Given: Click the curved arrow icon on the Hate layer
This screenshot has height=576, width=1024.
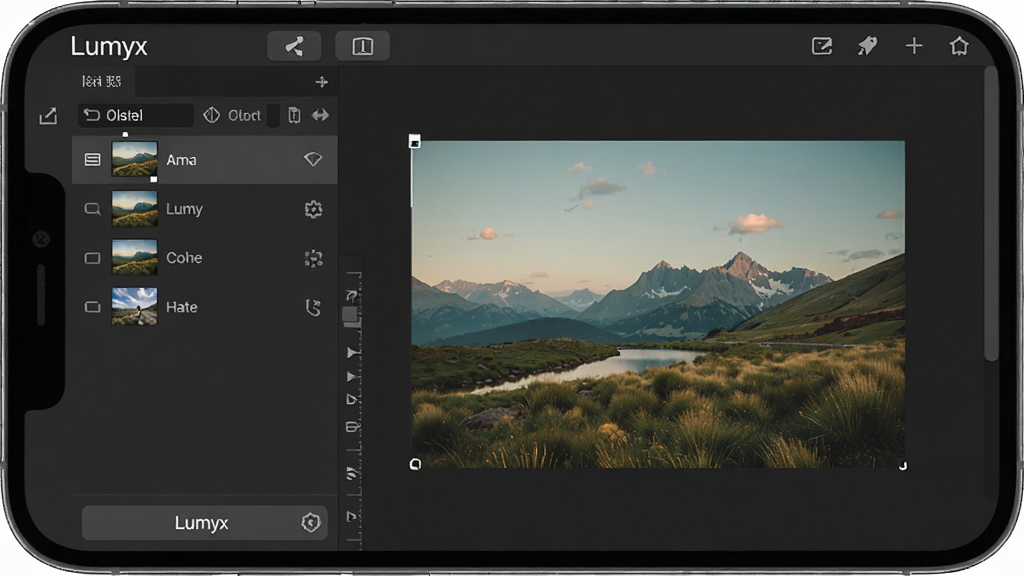Looking at the screenshot, I should pyautogui.click(x=313, y=307).
